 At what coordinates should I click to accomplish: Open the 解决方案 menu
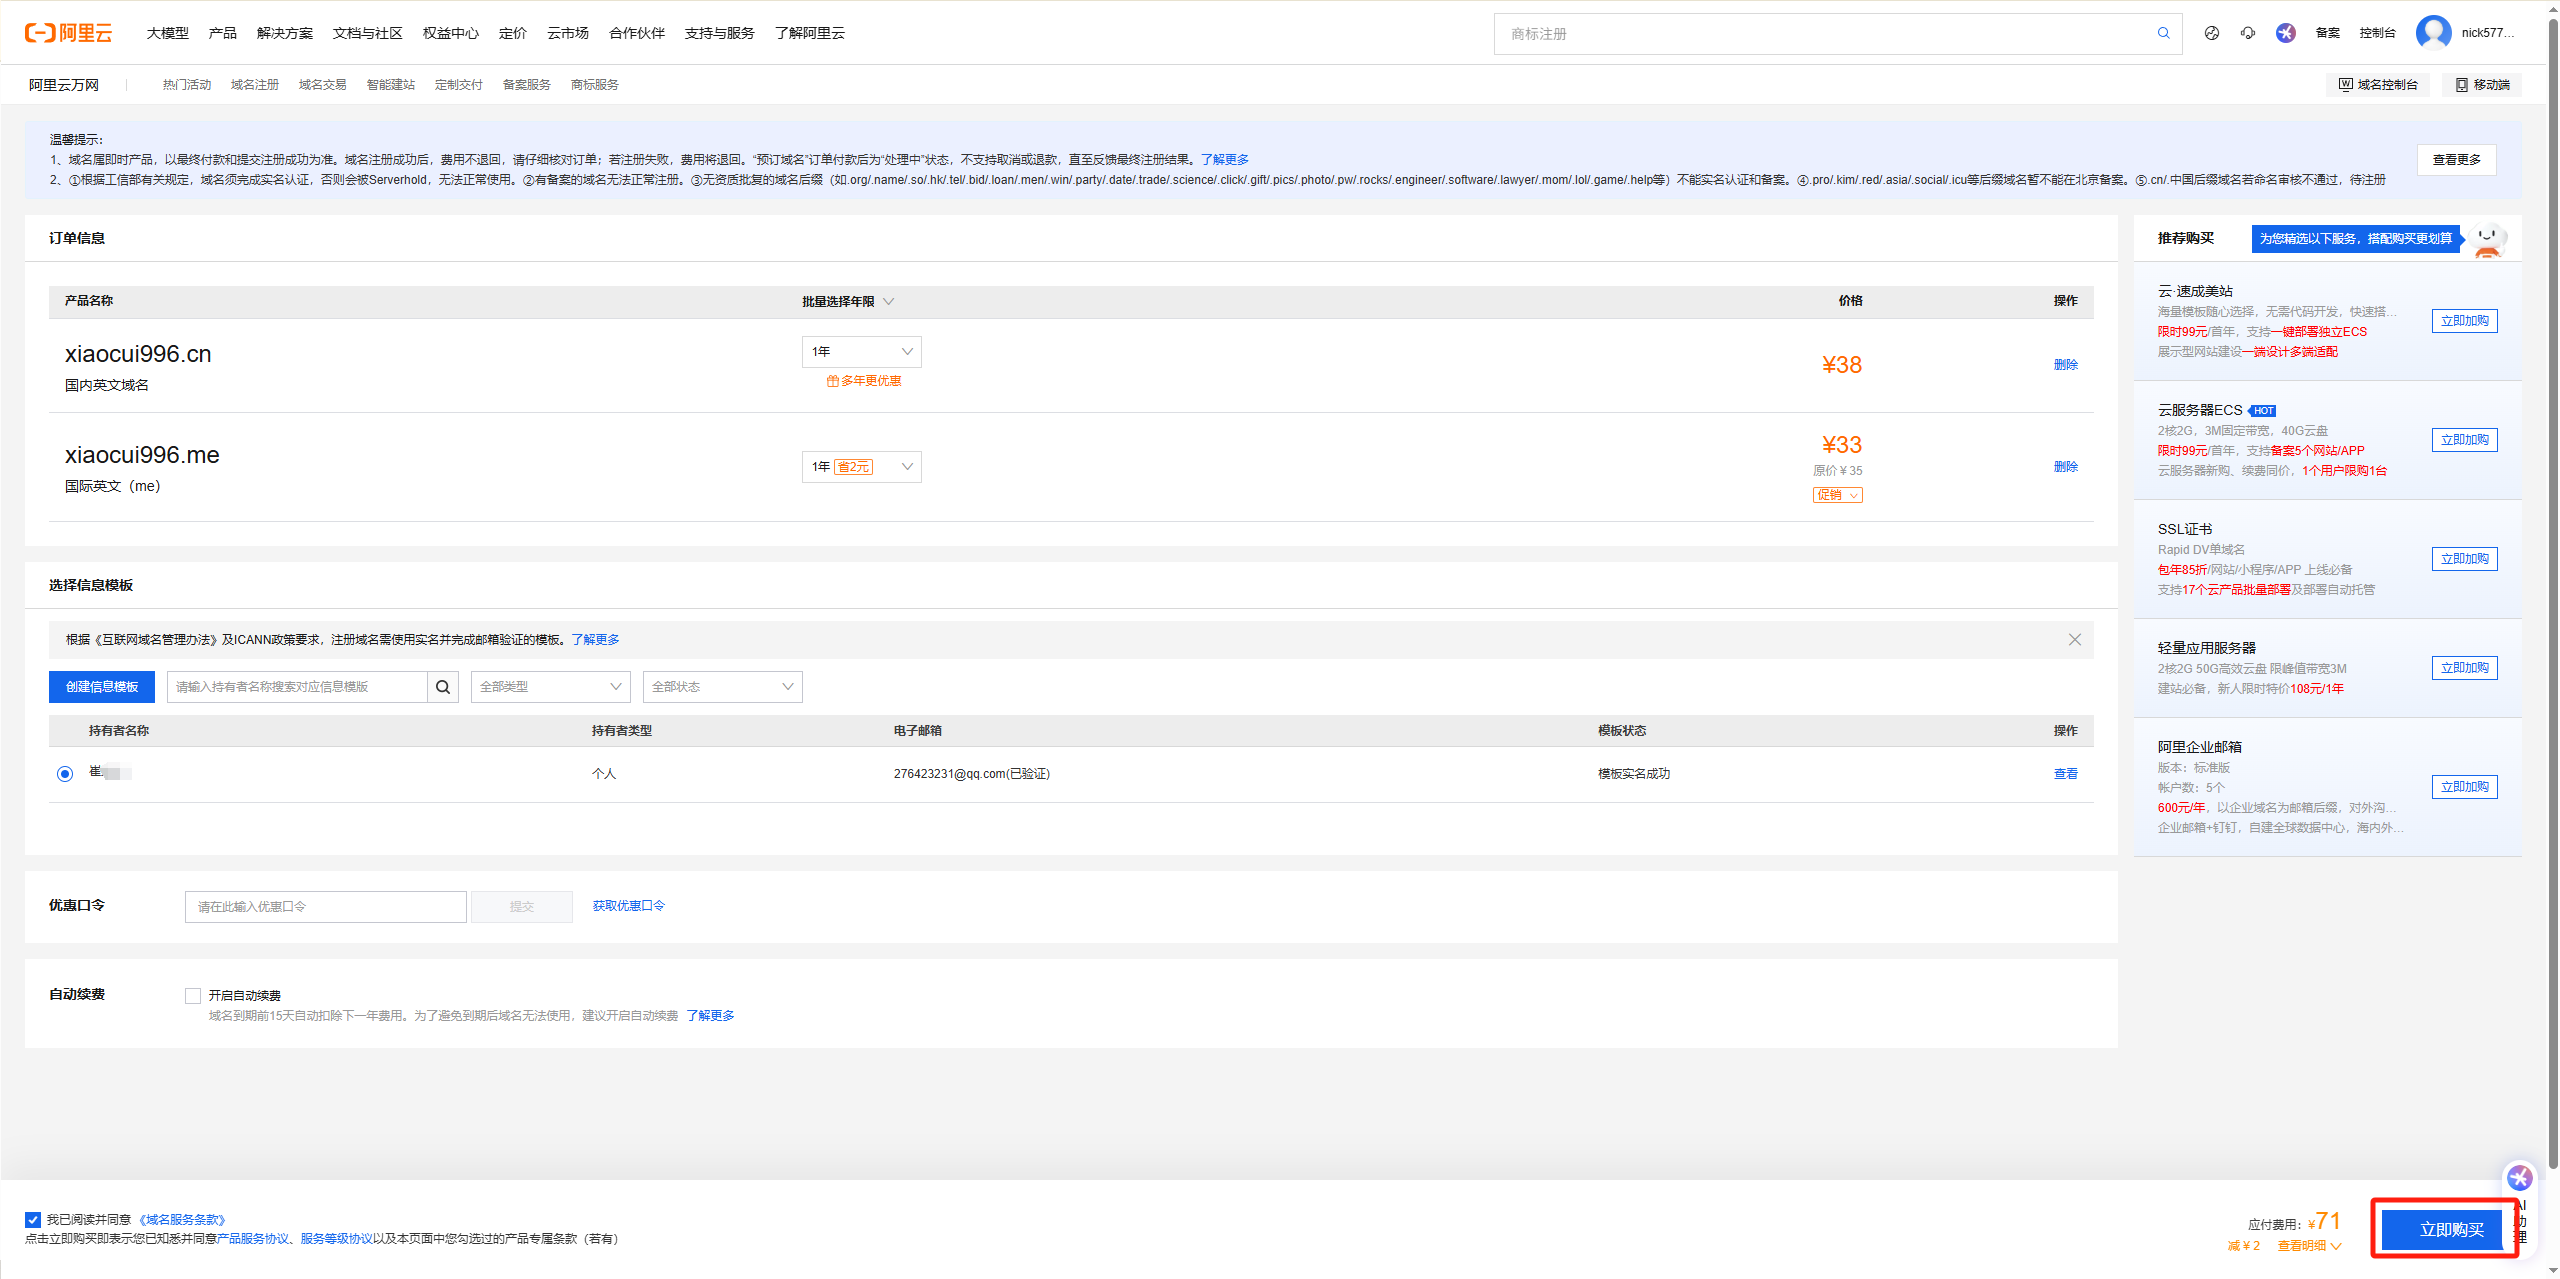click(284, 33)
